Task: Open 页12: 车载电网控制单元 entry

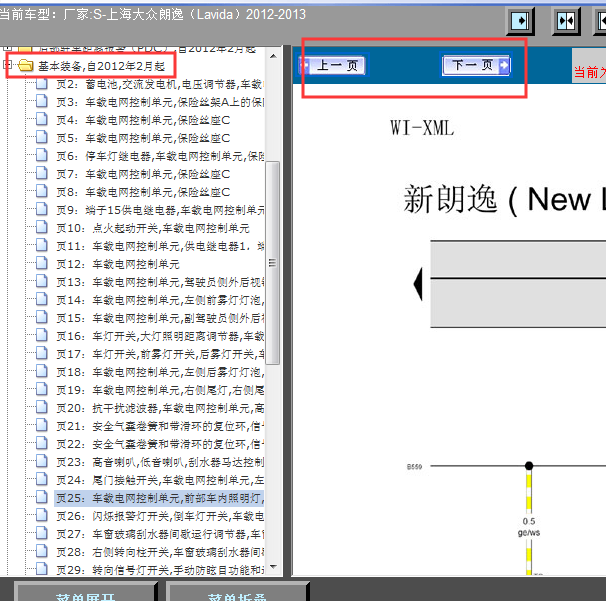Action: click(x=118, y=264)
